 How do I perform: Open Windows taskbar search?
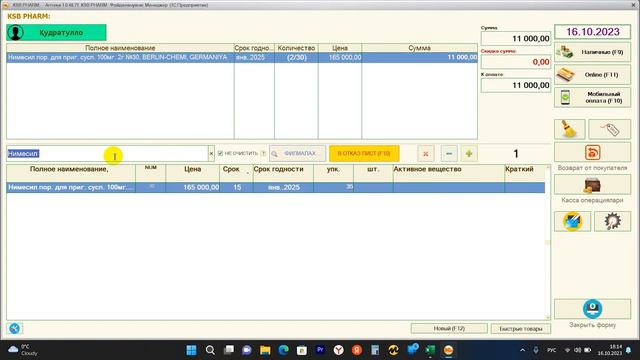click(x=210, y=350)
